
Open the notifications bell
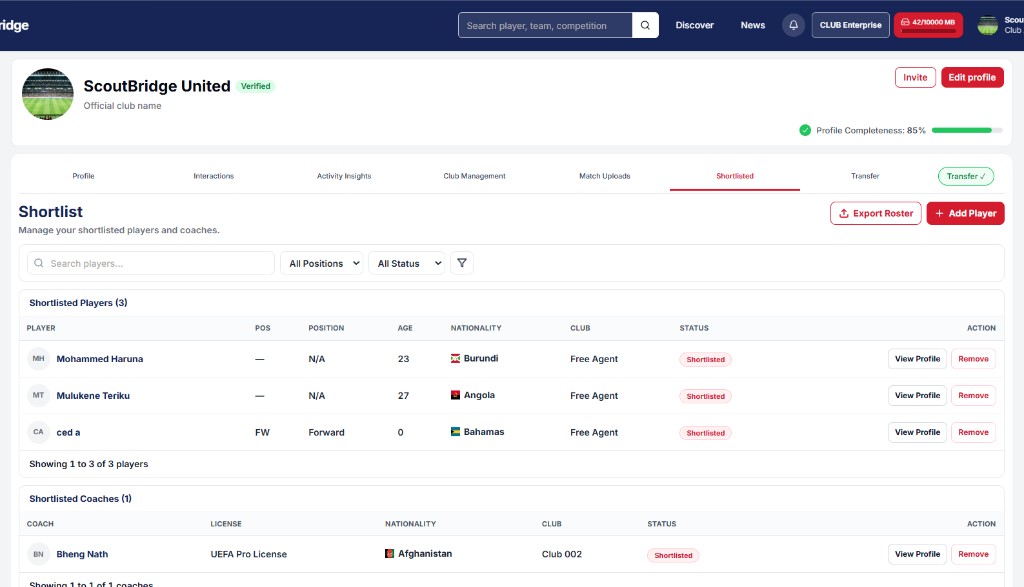(x=793, y=25)
